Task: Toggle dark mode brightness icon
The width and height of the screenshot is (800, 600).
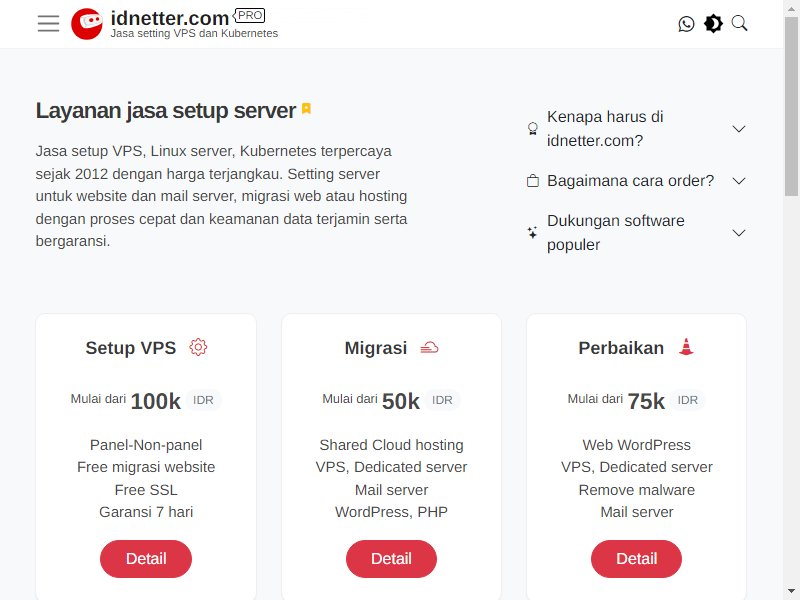Action: coord(713,23)
